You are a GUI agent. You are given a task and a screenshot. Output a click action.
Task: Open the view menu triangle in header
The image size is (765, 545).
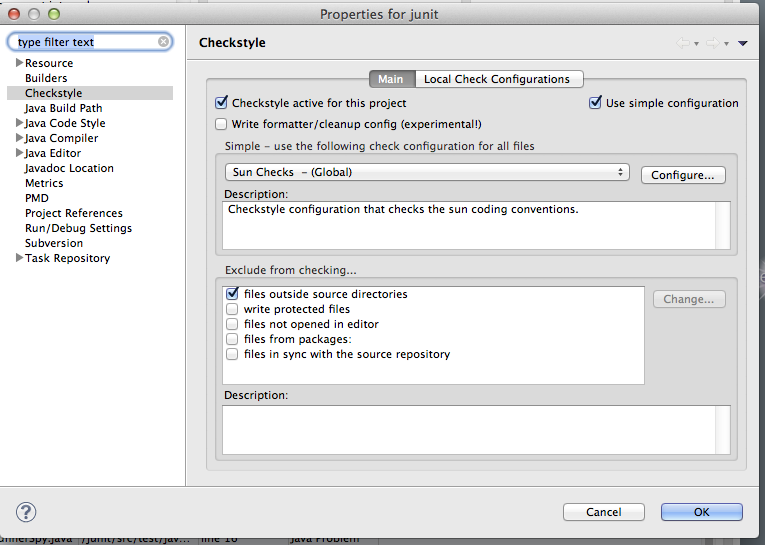coord(743,43)
